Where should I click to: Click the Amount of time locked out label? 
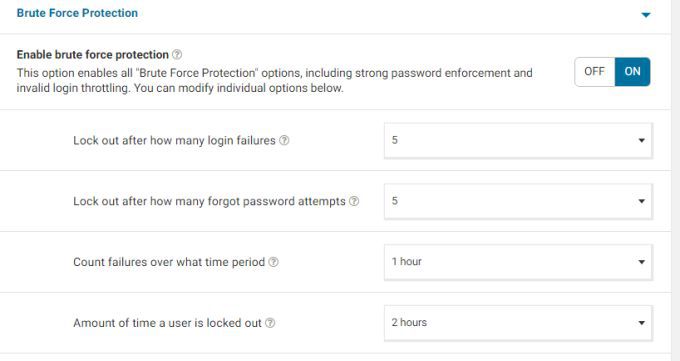coord(167,323)
